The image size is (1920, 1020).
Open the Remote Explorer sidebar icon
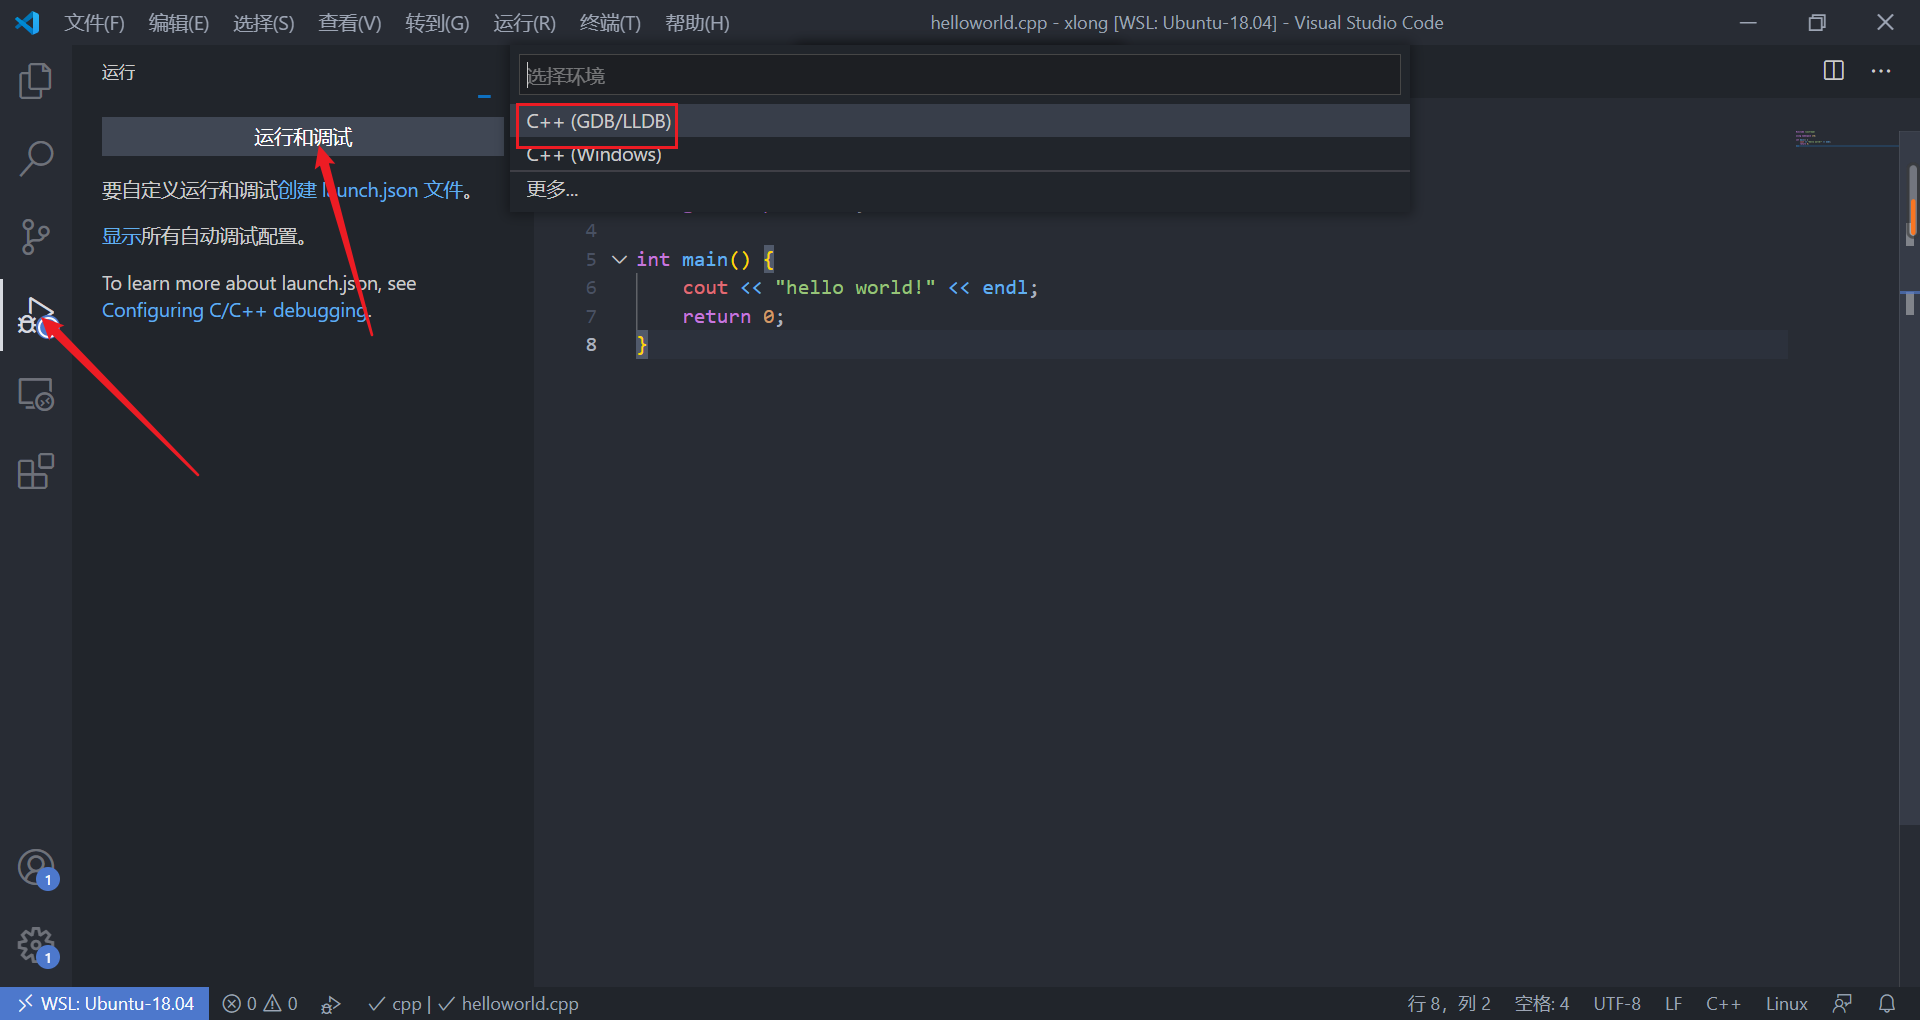36,394
